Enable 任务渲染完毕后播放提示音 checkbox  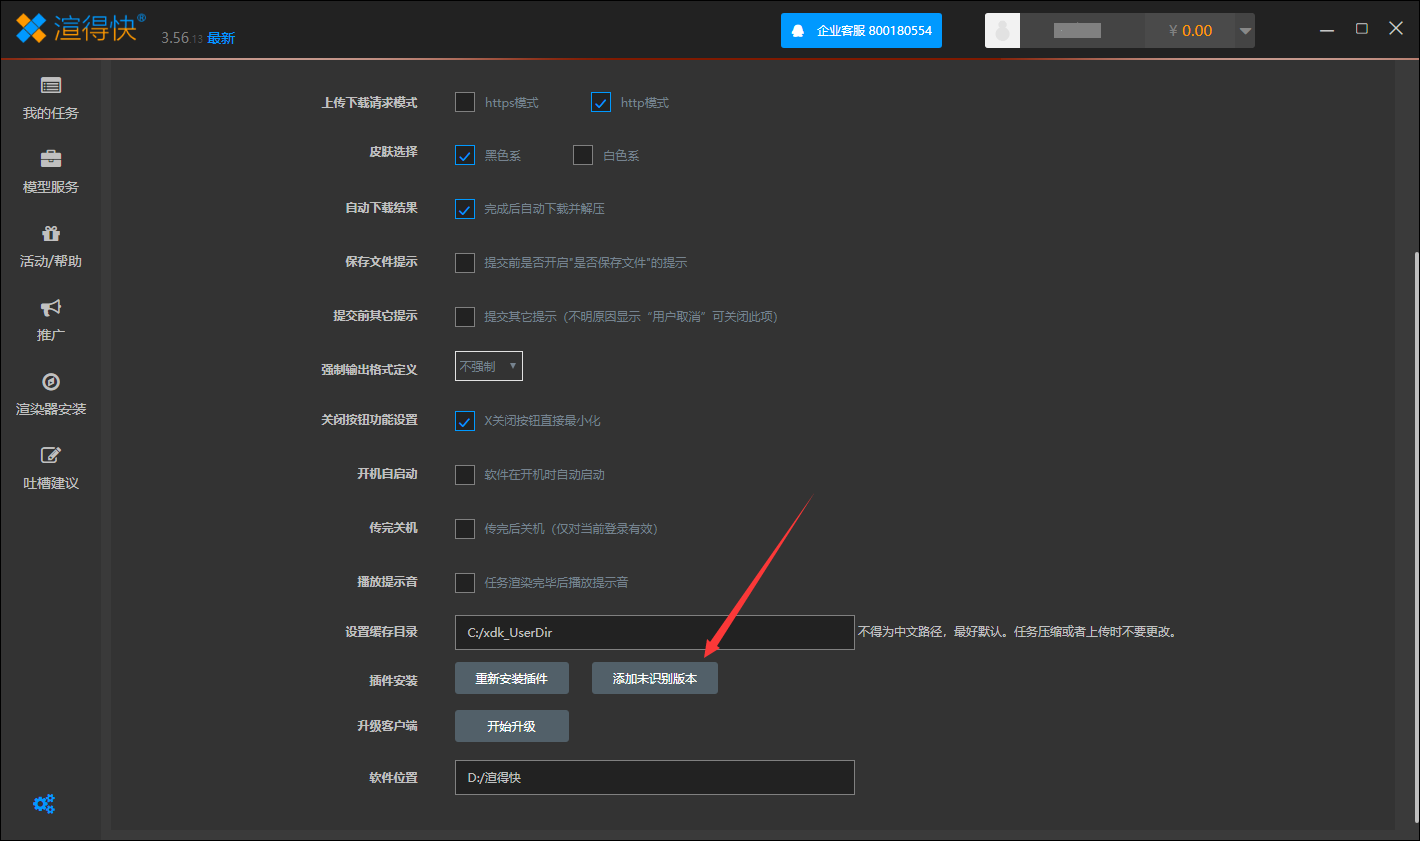(x=465, y=583)
